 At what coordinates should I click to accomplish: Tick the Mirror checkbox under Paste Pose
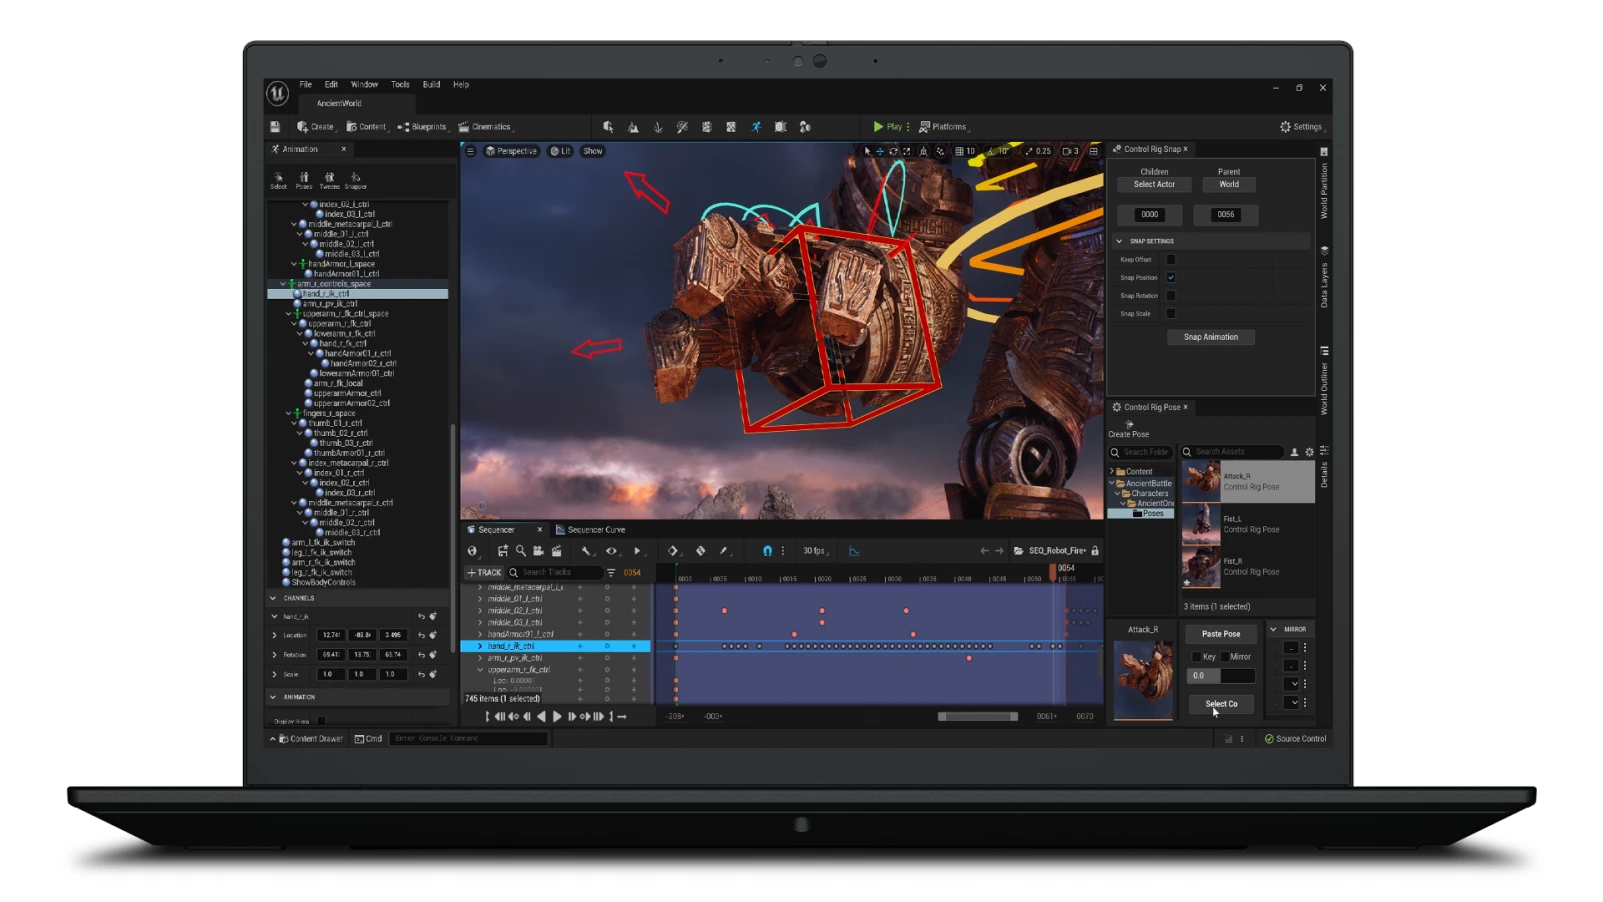[x=1225, y=657]
